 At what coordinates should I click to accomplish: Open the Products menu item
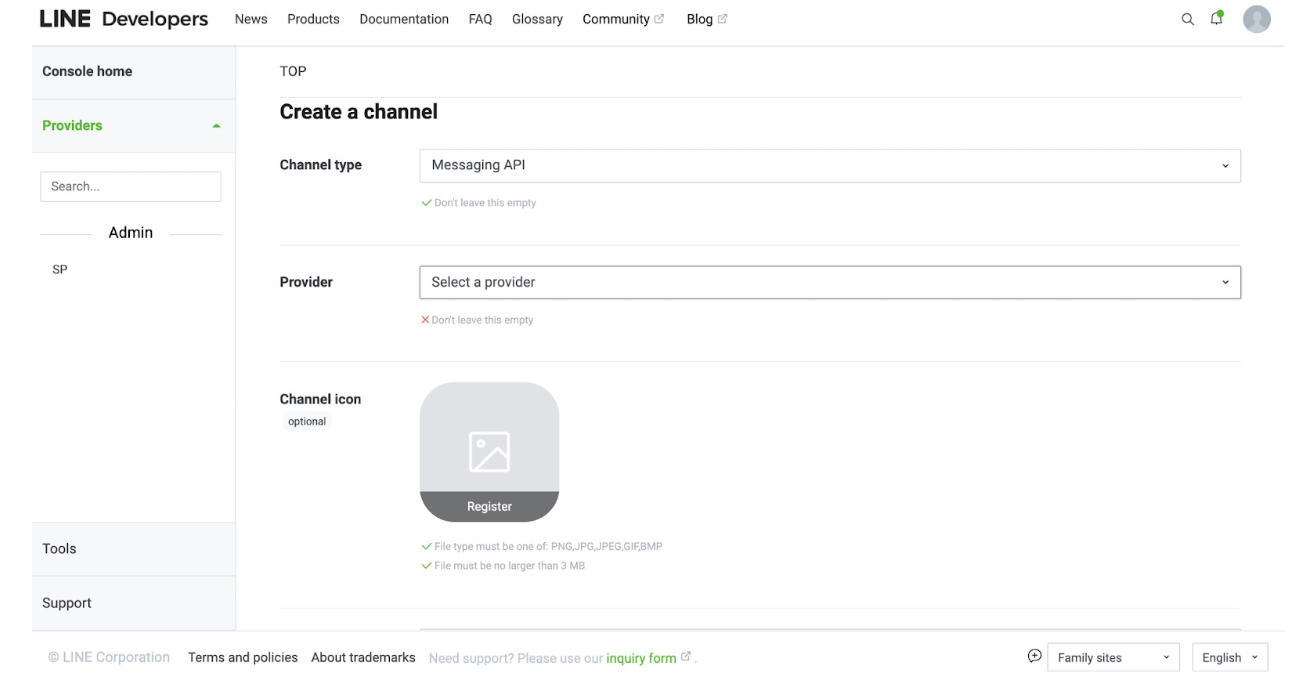click(x=313, y=19)
